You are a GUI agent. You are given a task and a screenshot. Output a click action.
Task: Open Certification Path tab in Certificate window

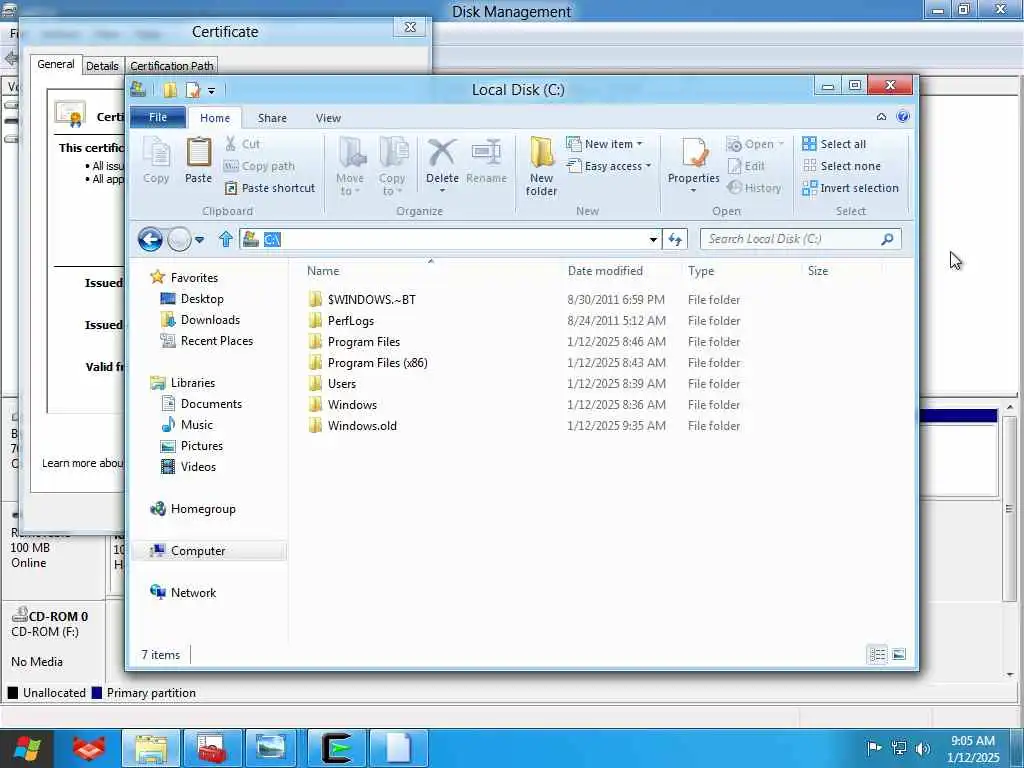pos(172,65)
